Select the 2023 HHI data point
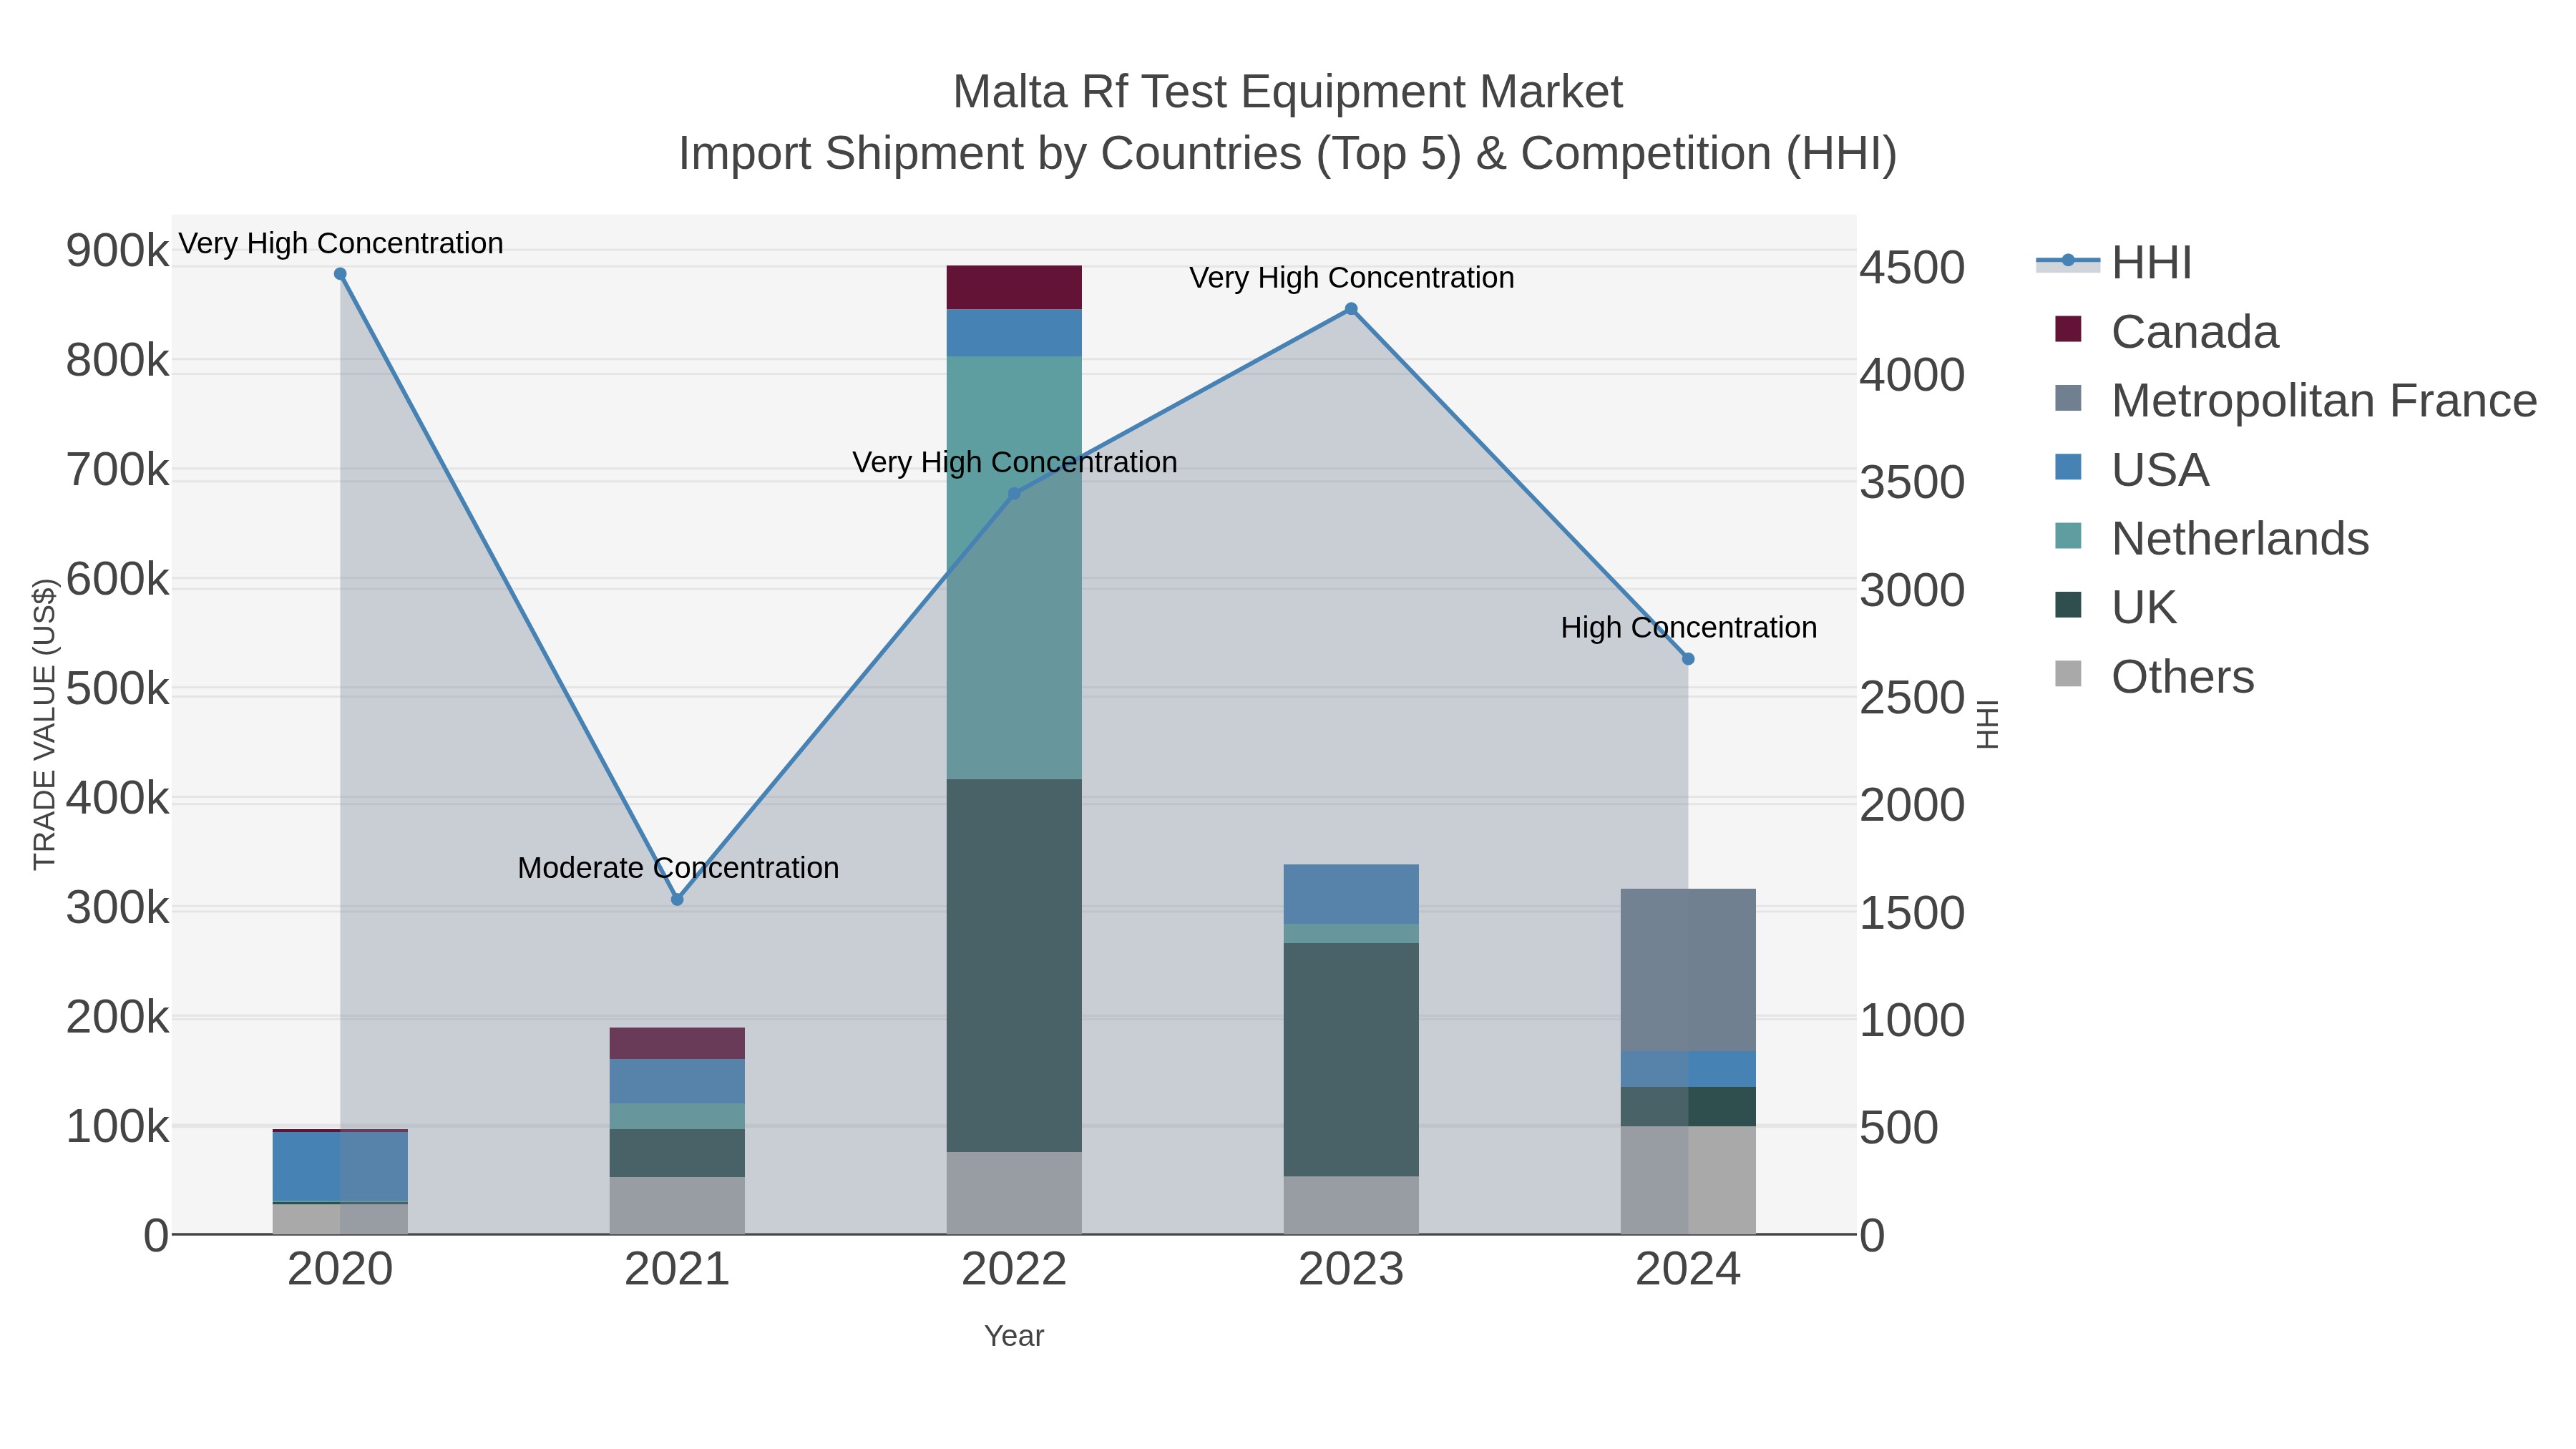This screenshot has width=2576, height=1449. (x=1351, y=309)
